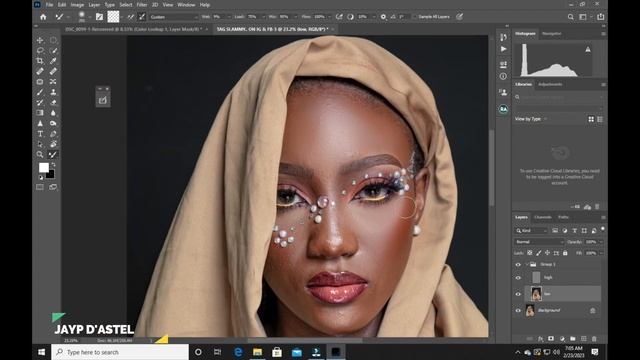Toggle lock all padlock

(565, 253)
